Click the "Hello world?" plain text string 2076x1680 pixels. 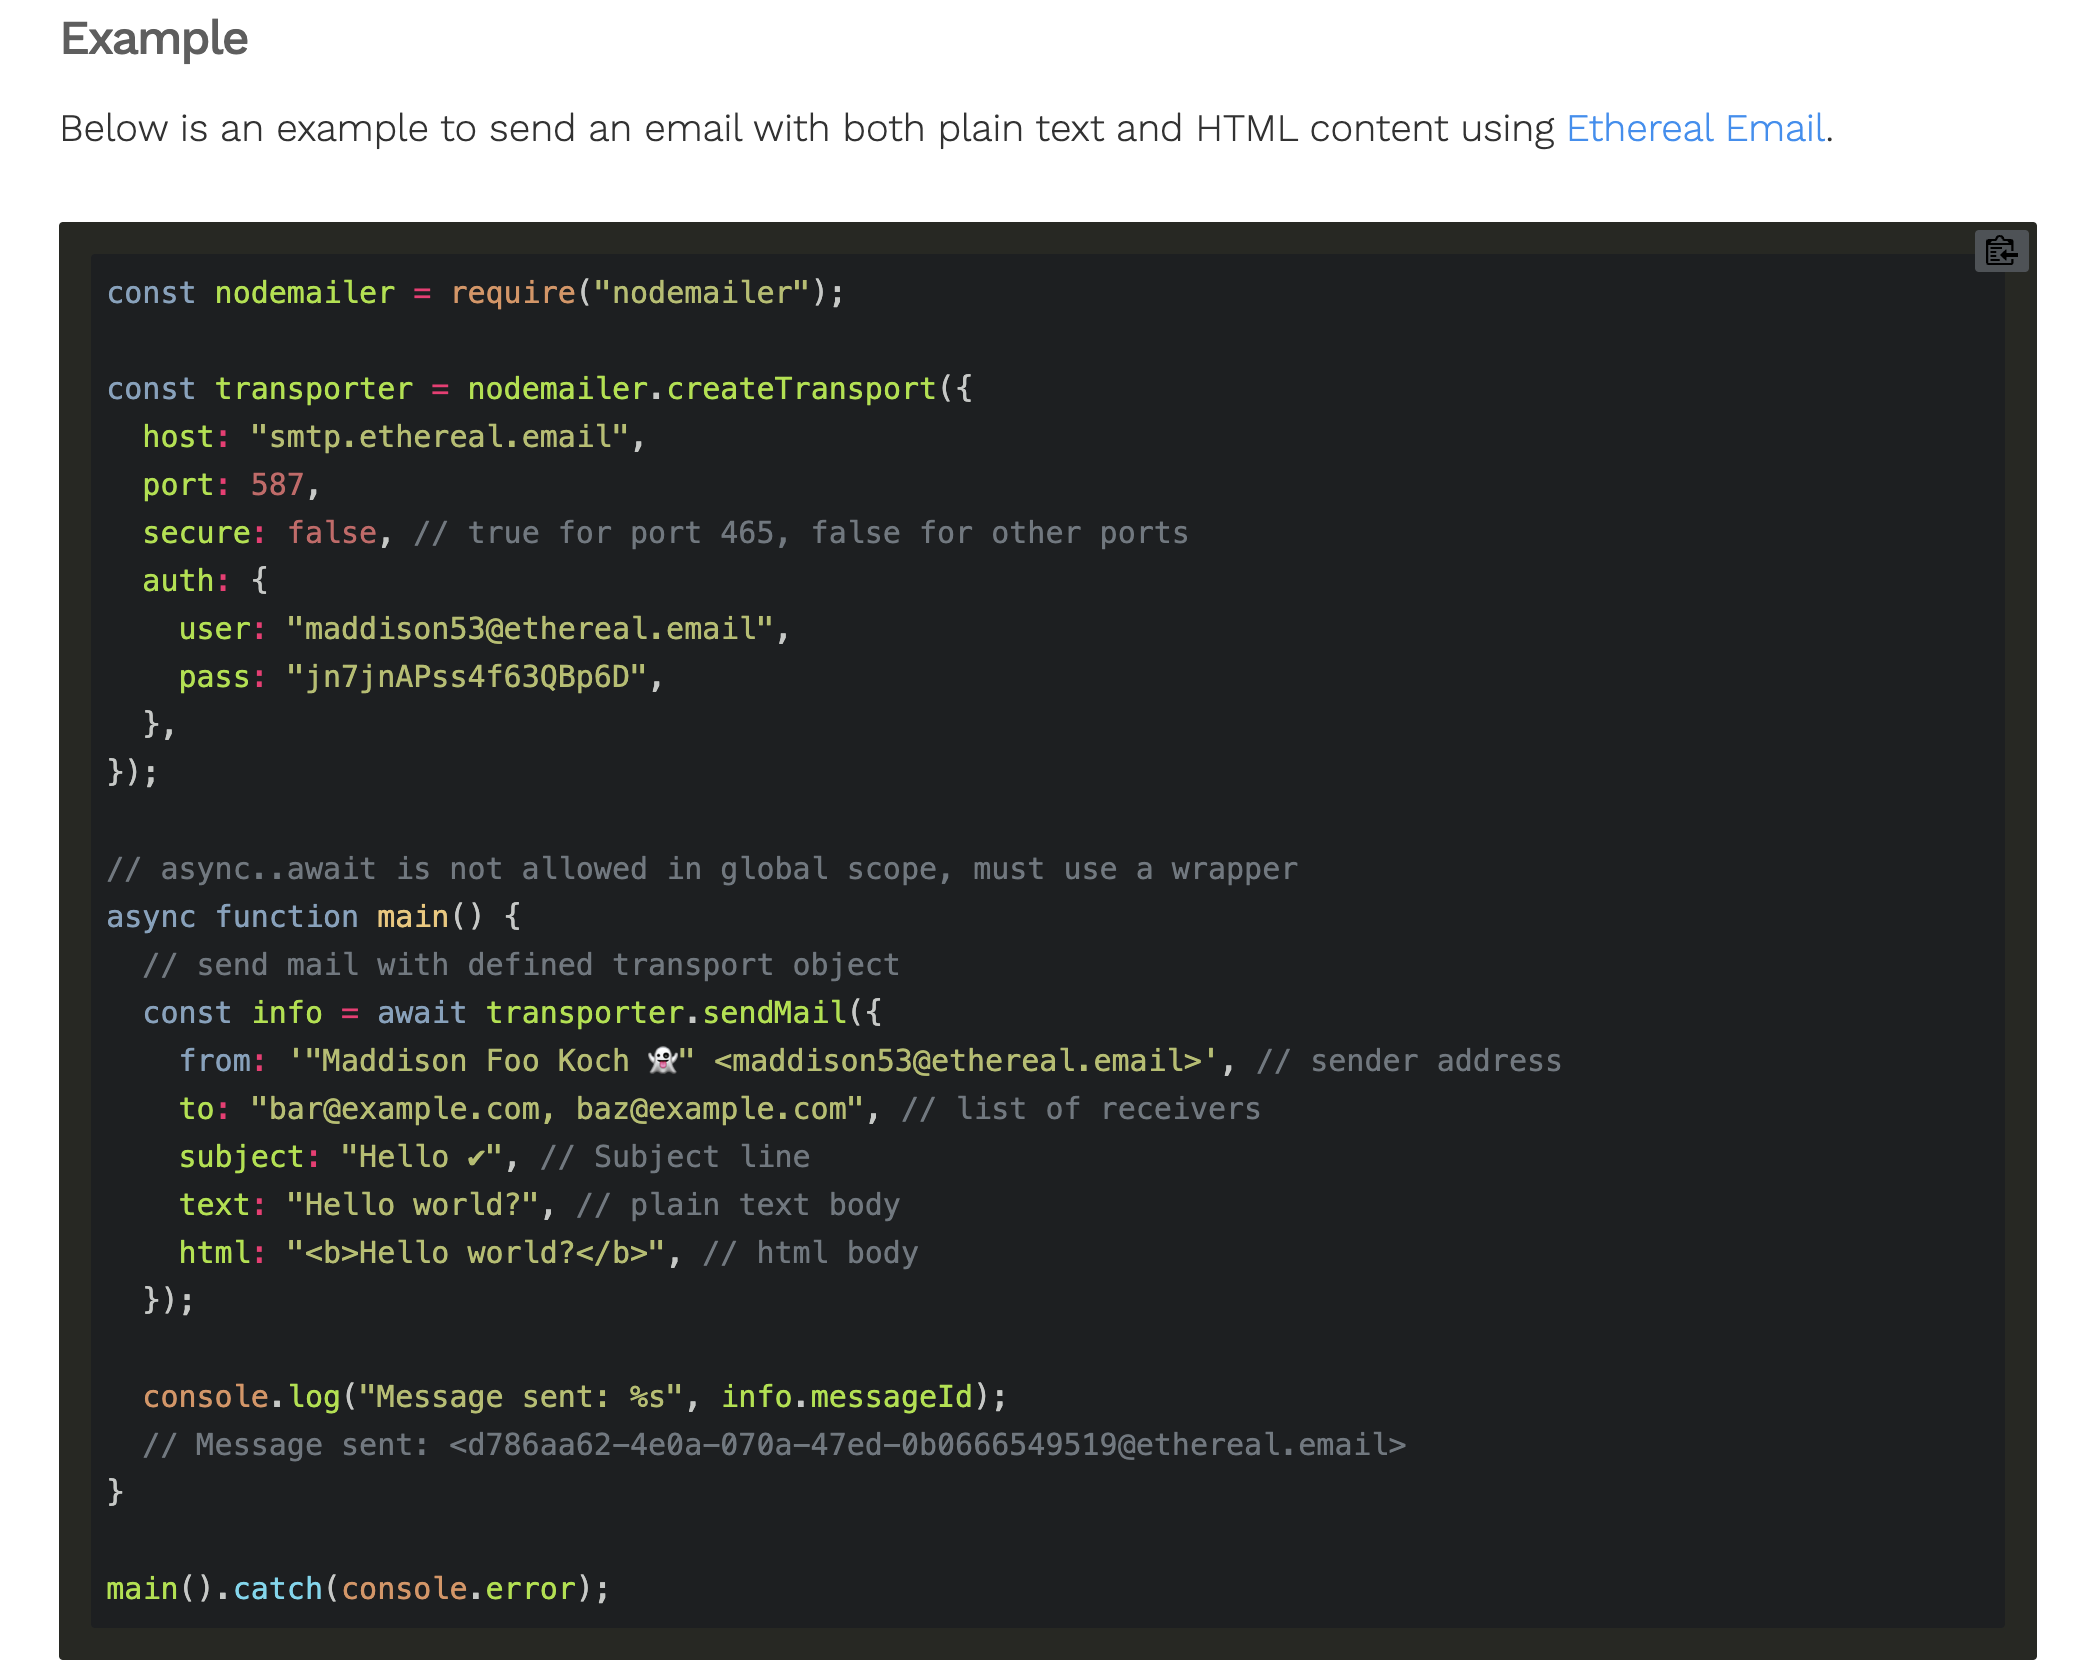412,1205
